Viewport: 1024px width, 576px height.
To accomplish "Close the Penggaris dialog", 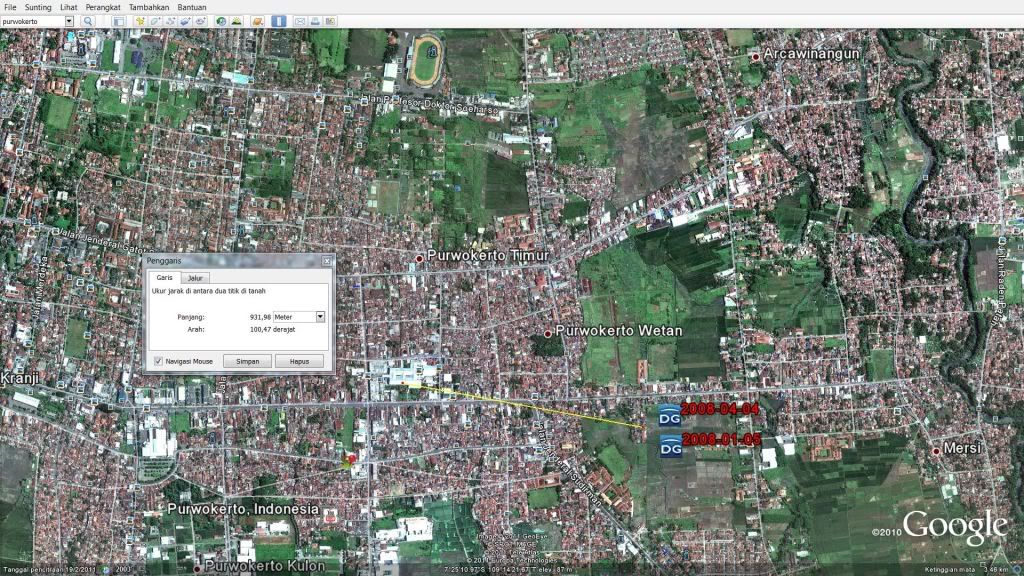I will pos(327,261).
